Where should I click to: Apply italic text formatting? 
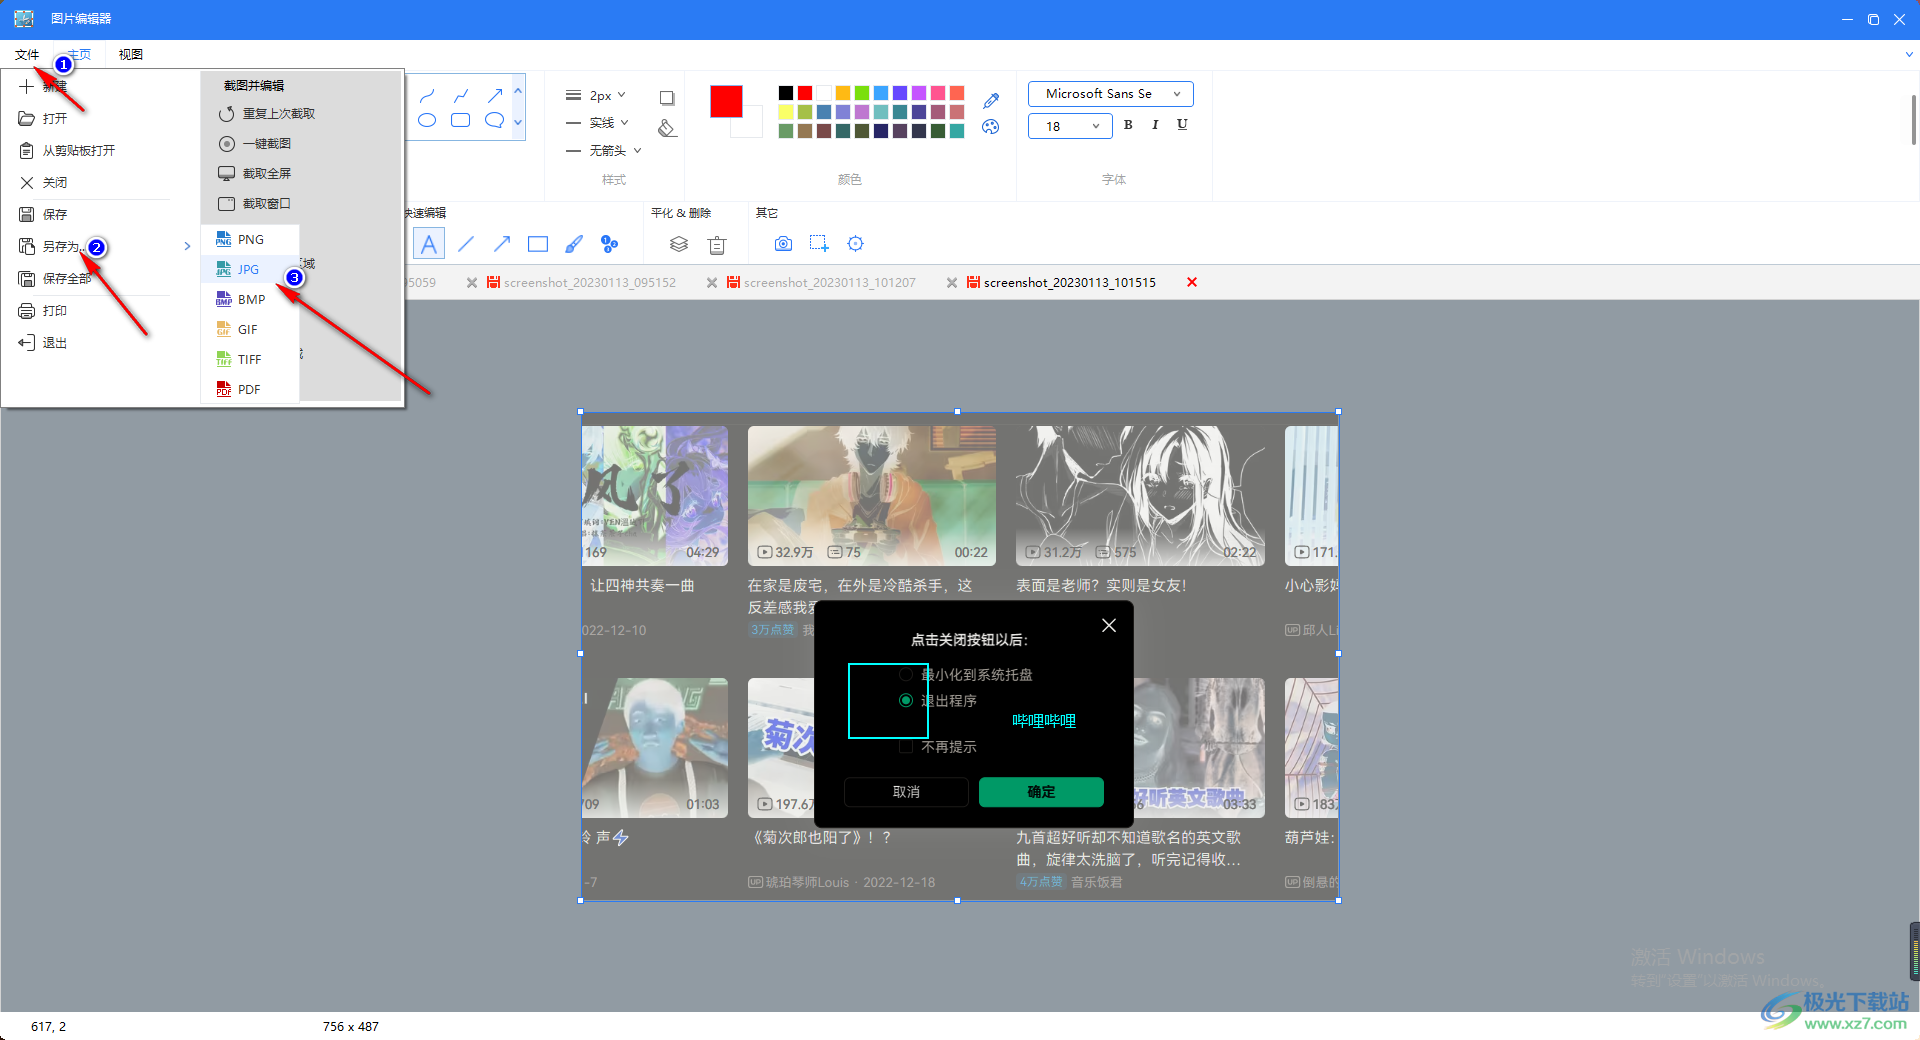pos(1155,125)
